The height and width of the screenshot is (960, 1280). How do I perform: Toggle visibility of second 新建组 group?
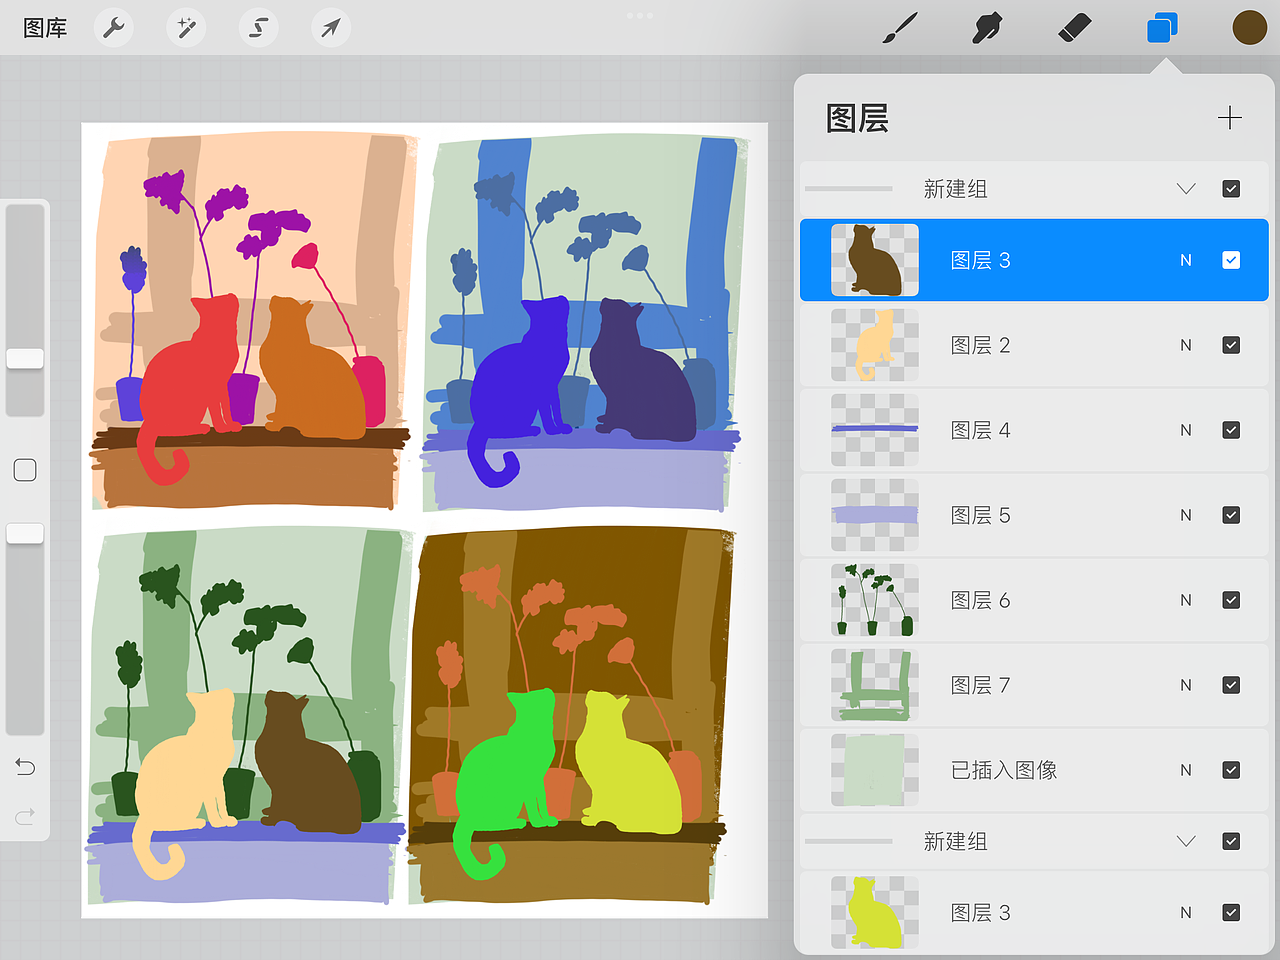(1231, 841)
